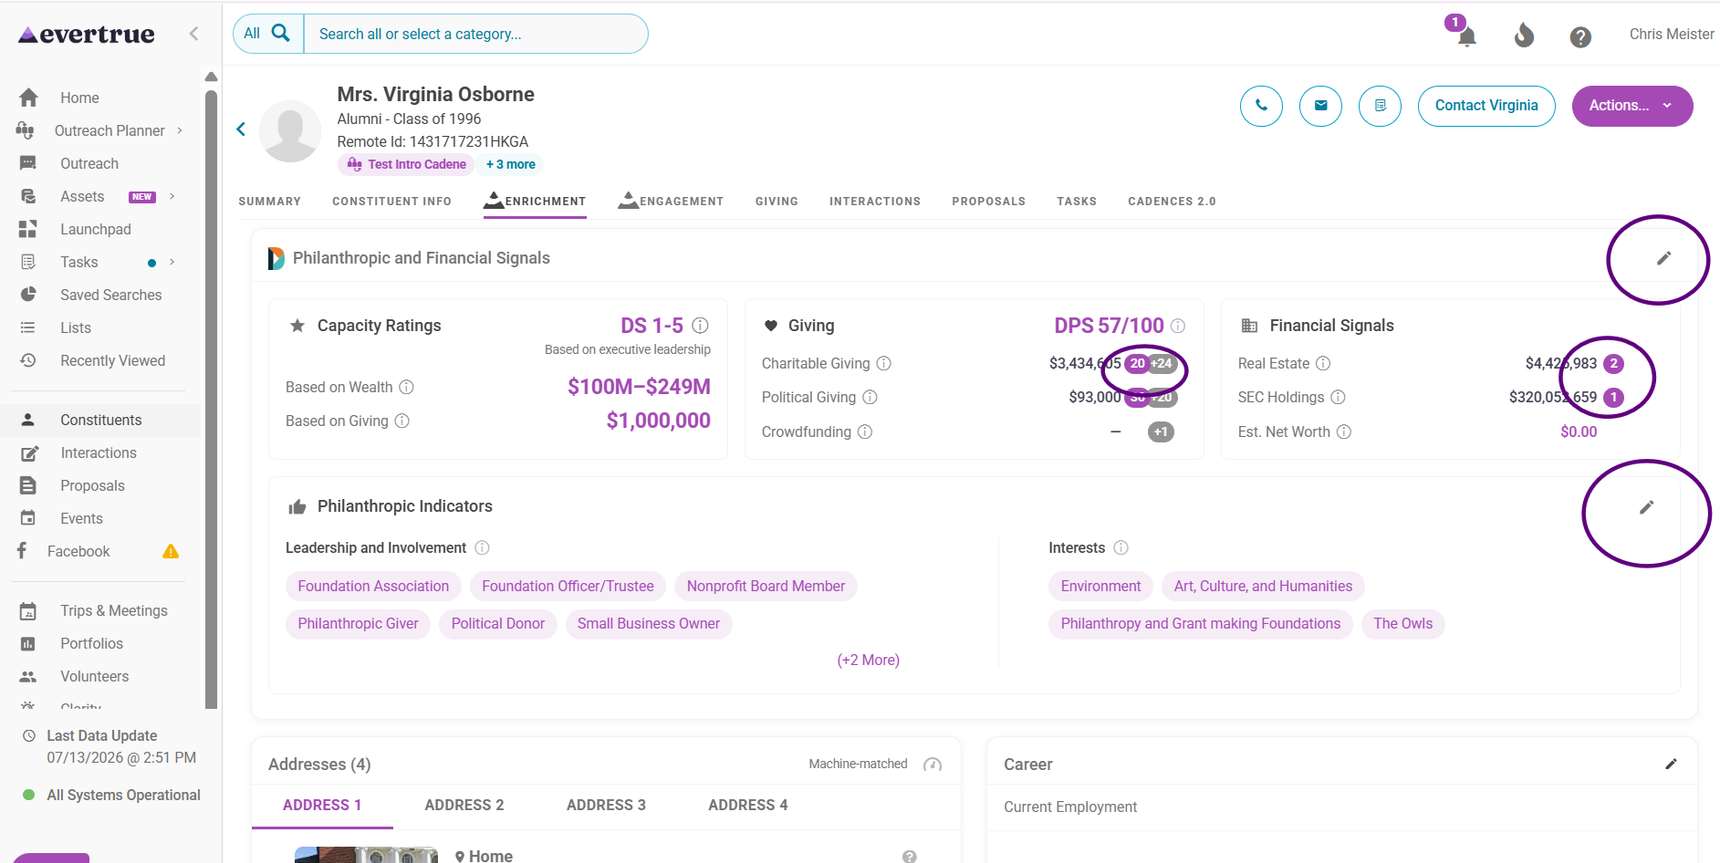Open the notifications bell icon
The width and height of the screenshot is (1720, 863).
1466,36
